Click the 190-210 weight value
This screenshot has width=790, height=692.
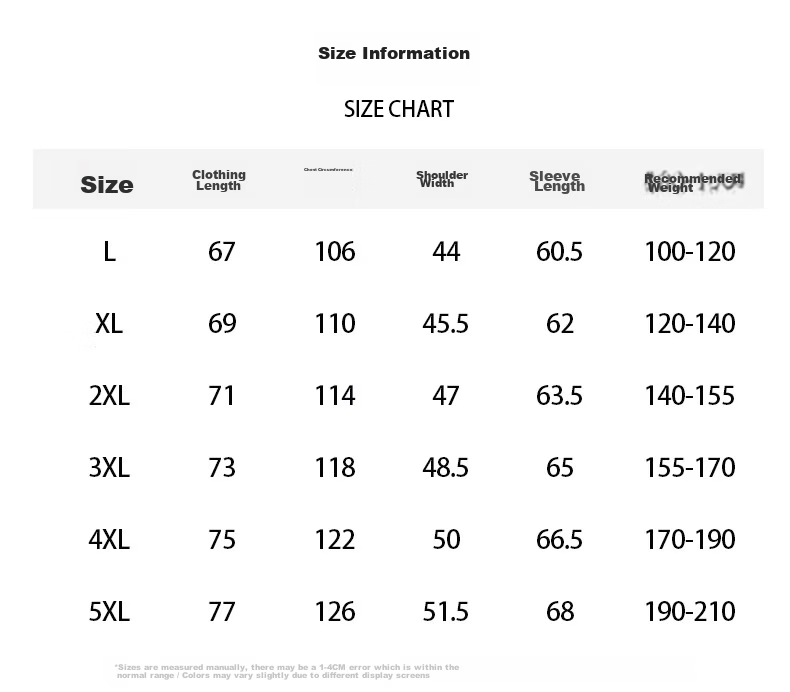tap(690, 612)
